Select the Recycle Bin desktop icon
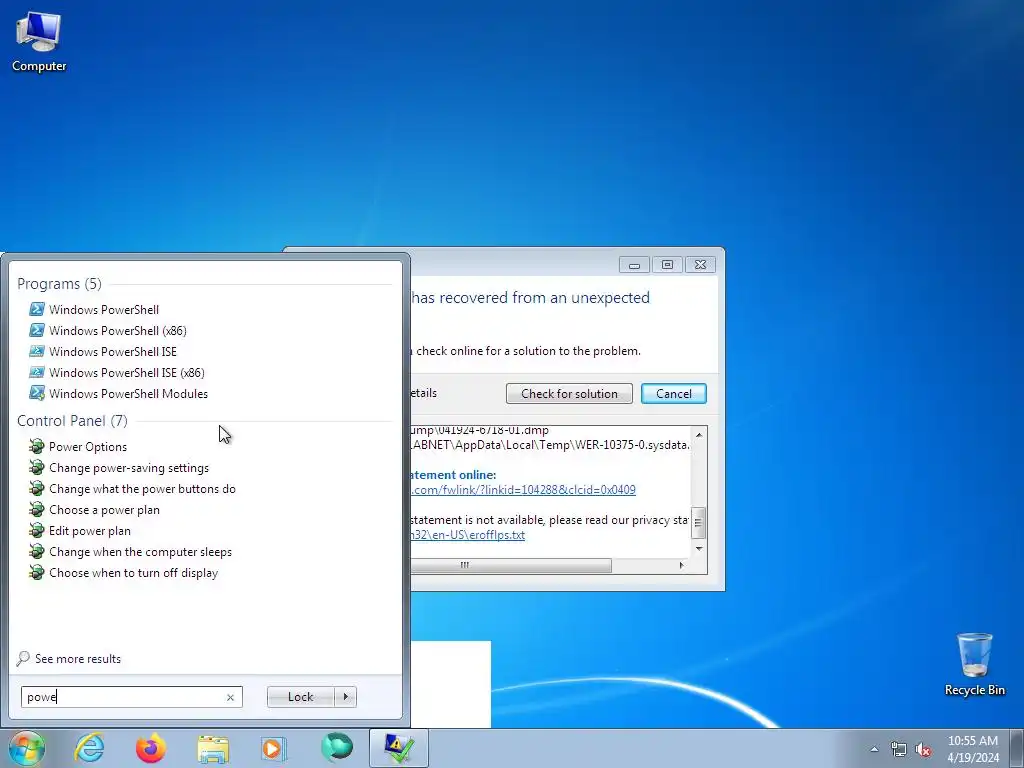 coord(974,664)
